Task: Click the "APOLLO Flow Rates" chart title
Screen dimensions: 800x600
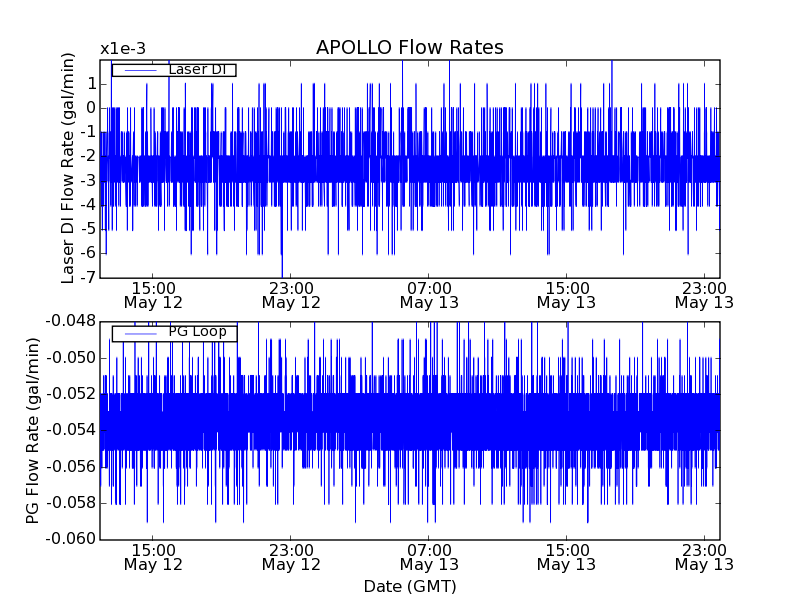Action: 409,48
